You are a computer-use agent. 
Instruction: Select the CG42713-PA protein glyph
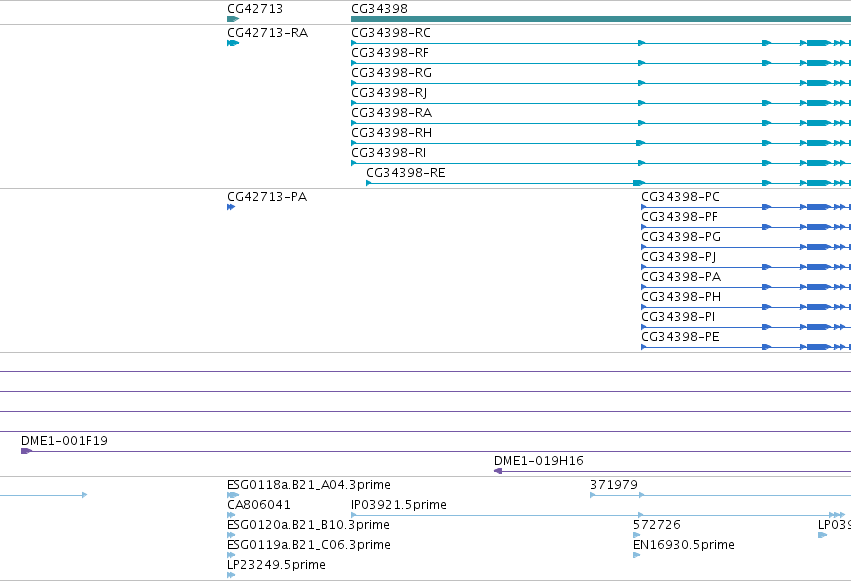click(x=231, y=207)
